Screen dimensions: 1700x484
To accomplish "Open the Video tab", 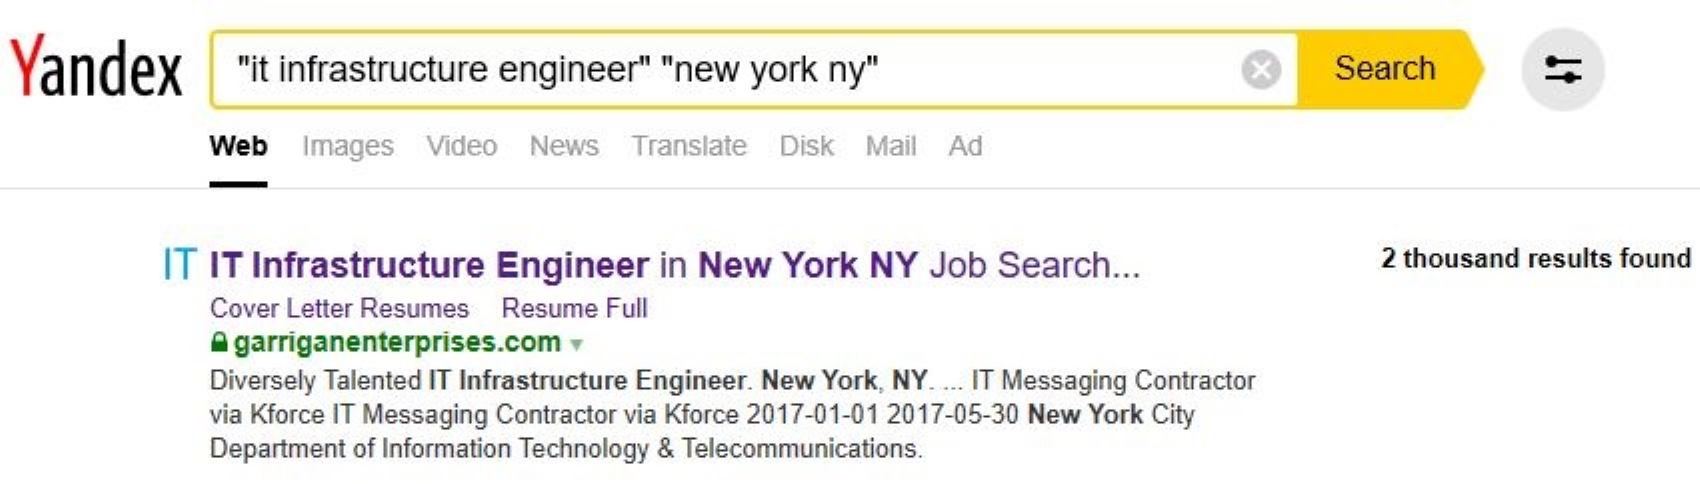I will point(461,146).
